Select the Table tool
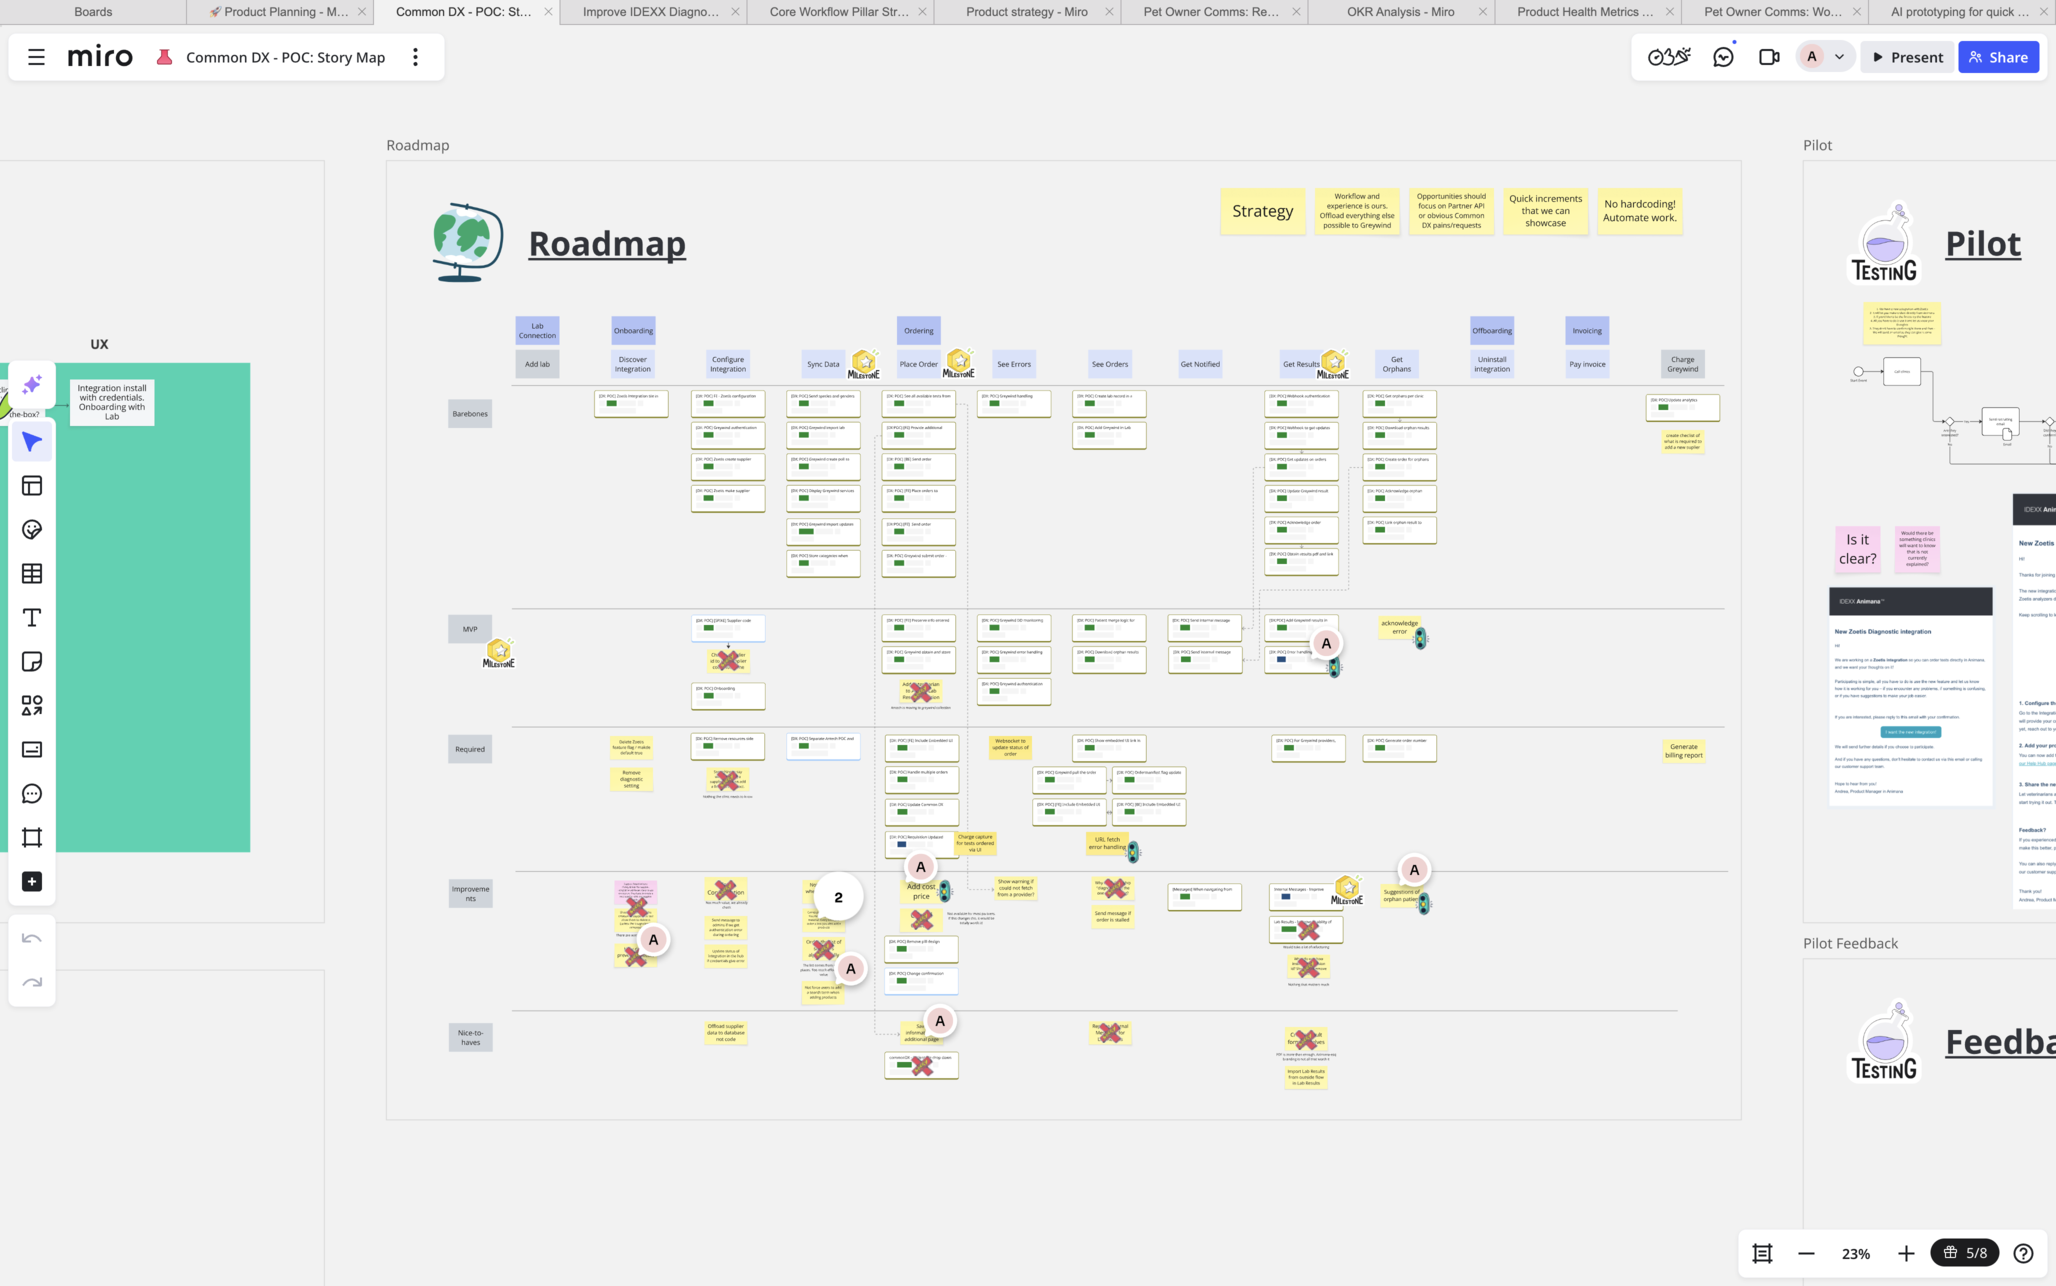Viewport: 2056px width, 1286px height. 32,574
